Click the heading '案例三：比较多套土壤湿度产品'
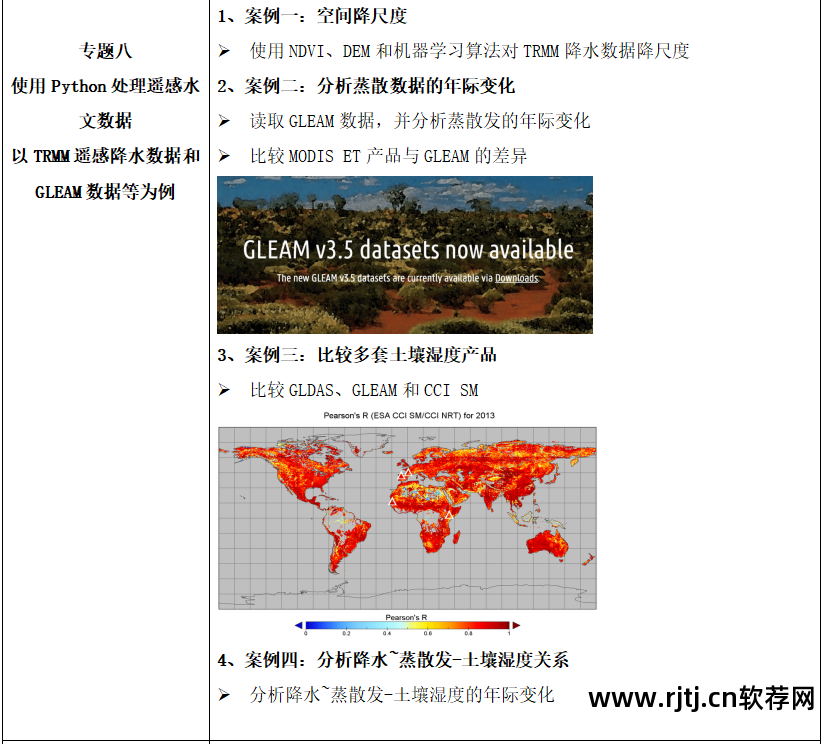 370,355
